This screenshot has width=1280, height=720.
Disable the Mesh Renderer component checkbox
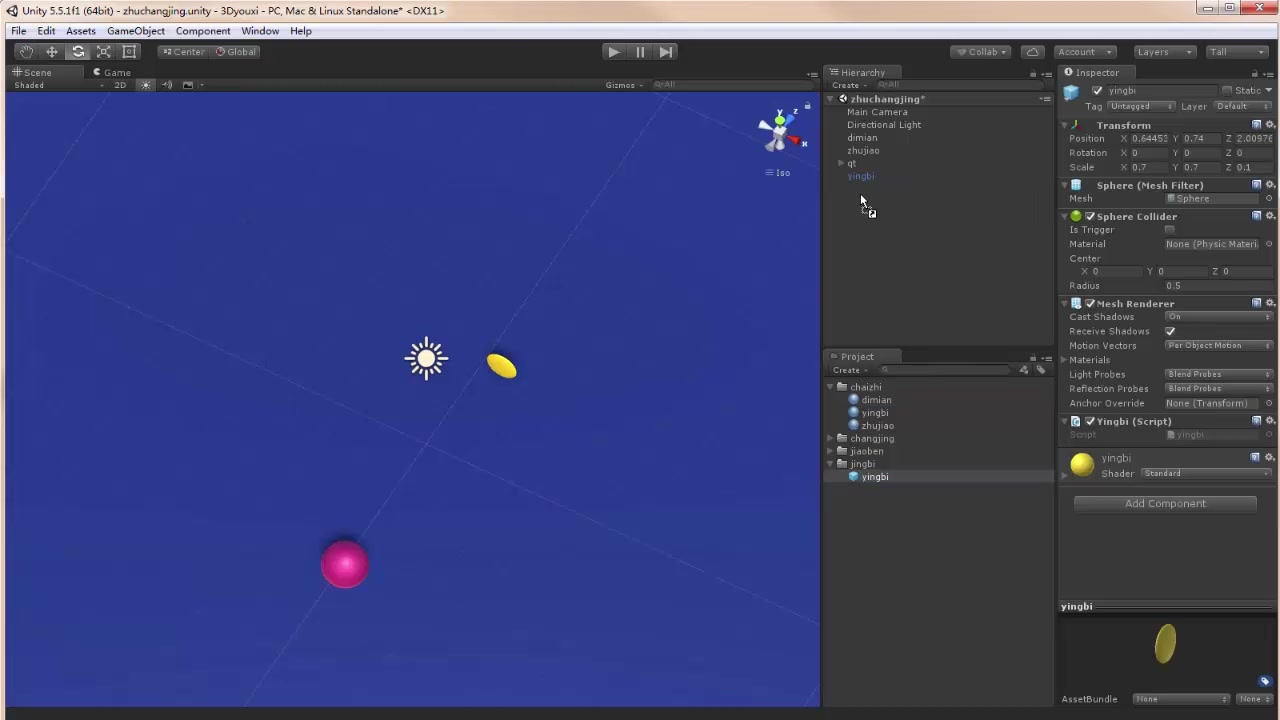point(1089,303)
